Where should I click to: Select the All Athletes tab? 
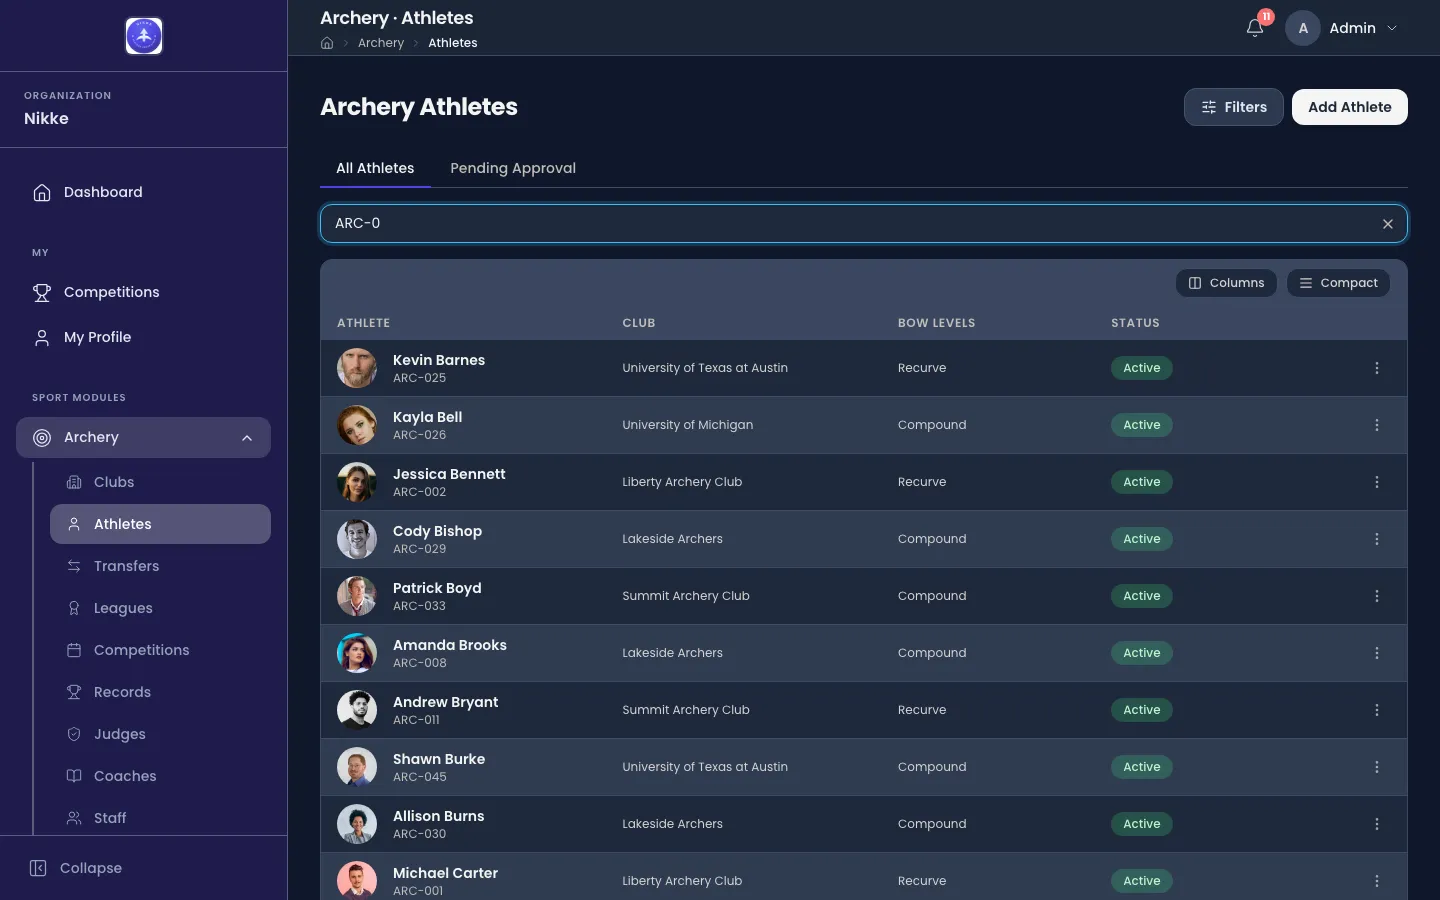tap(375, 168)
